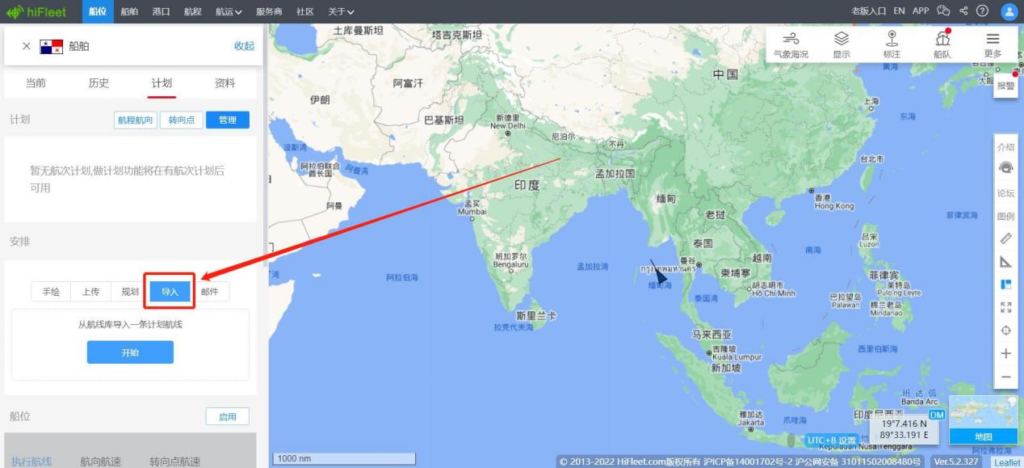Click the 地图 minimap thumbnail
Image resolution: width=1024 pixels, height=468 pixels.
point(983,420)
